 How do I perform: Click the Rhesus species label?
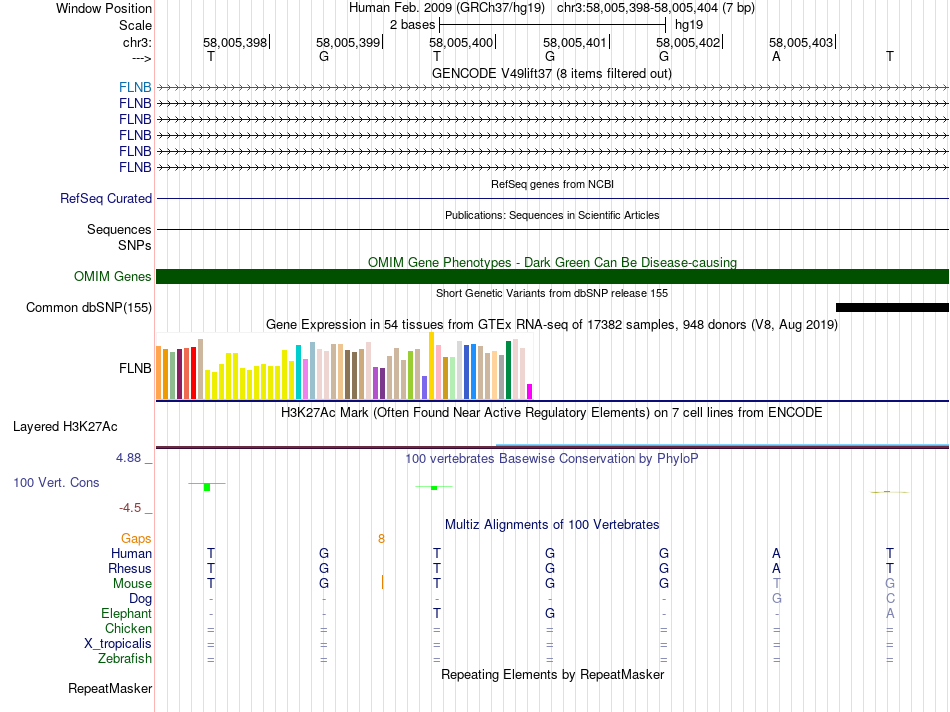pyautogui.click(x=130, y=568)
